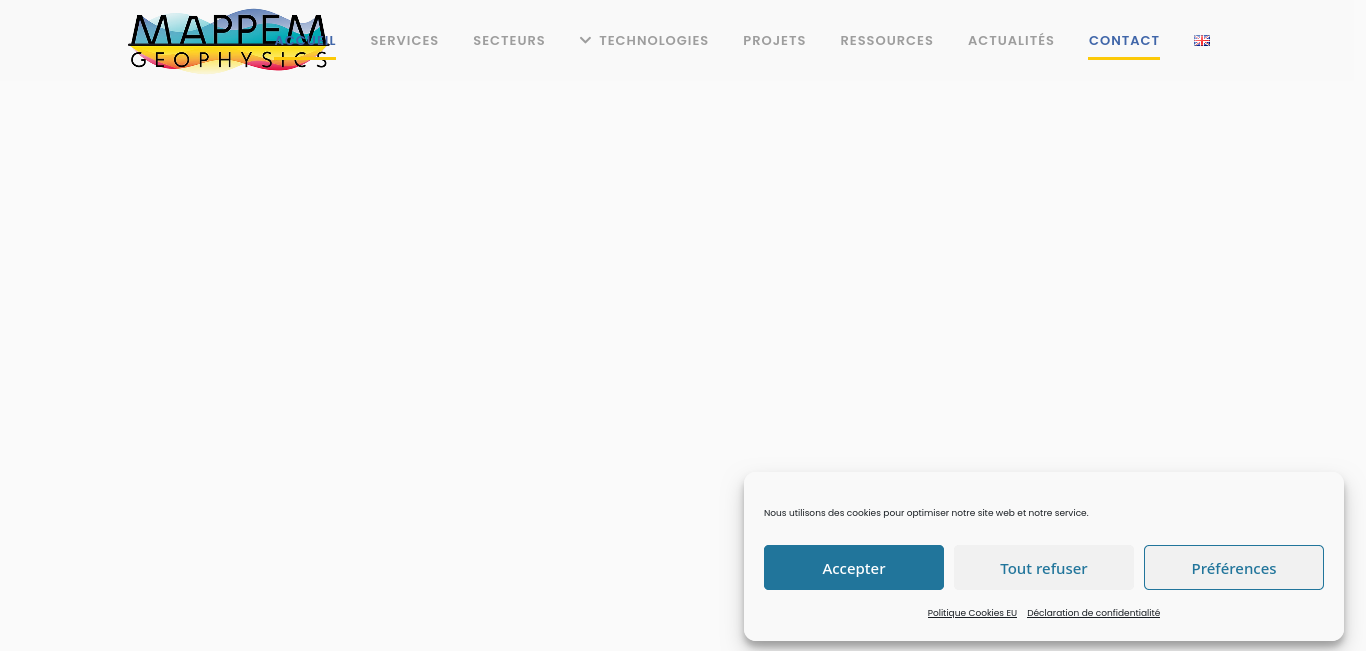Switch language via the UK flag icon

click(x=1202, y=41)
